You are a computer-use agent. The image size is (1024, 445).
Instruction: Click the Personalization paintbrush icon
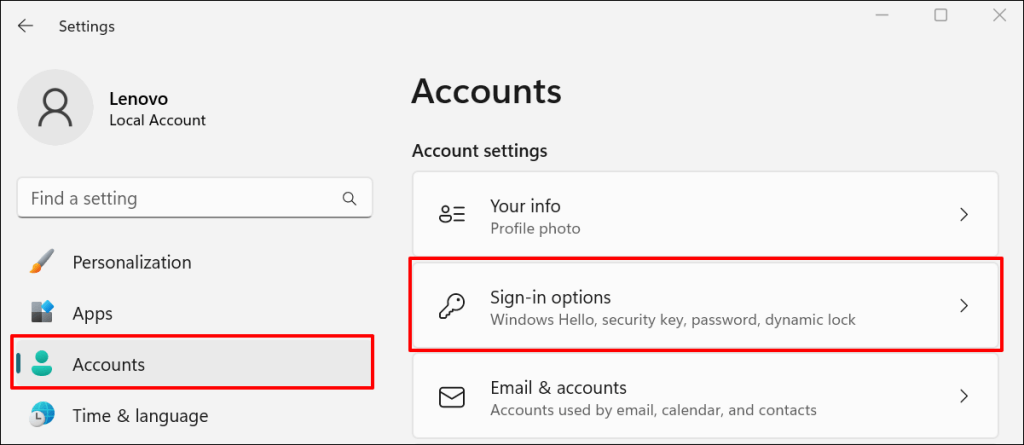pyautogui.click(x=42, y=262)
